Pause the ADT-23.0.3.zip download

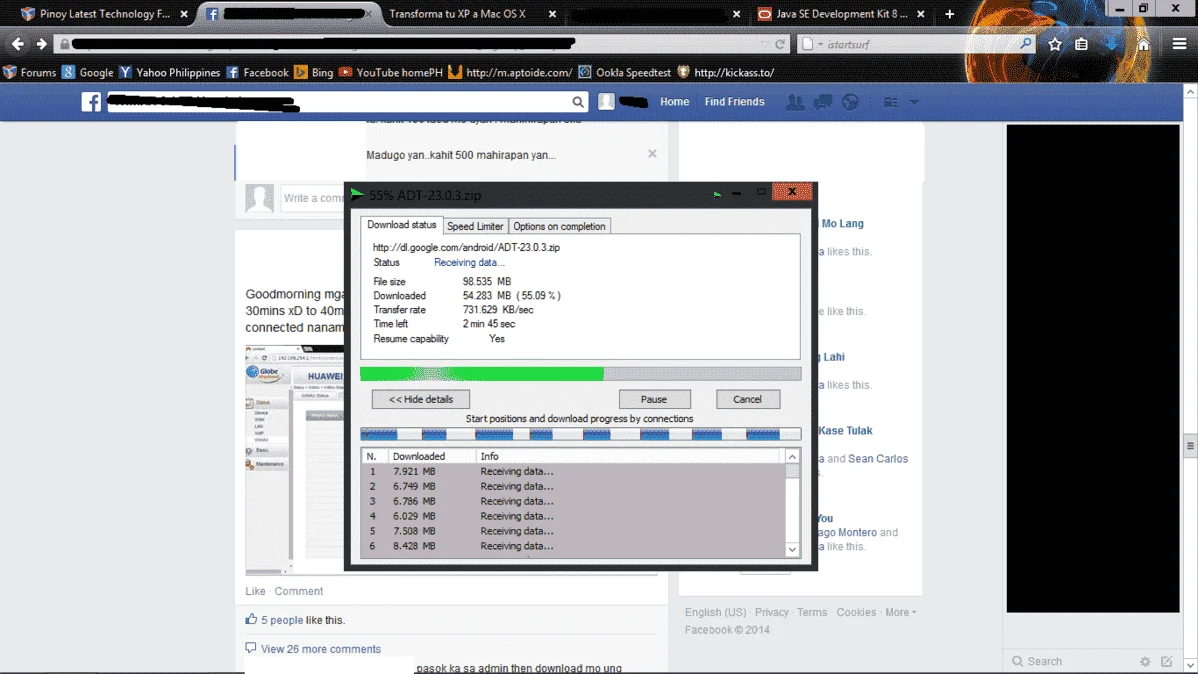(654, 399)
